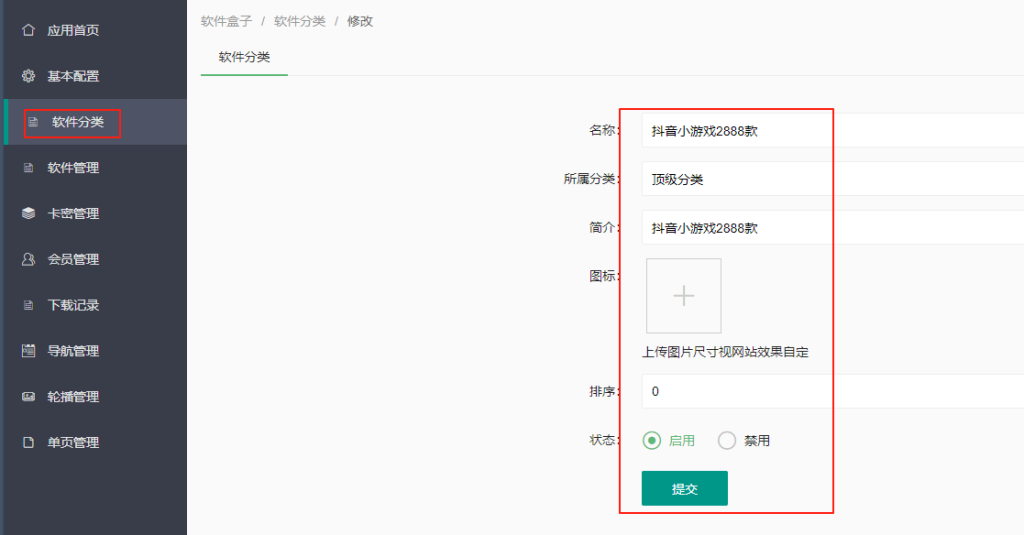Click the document icon beside 软件分类
1024x535 pixels.
click(33, 122)
